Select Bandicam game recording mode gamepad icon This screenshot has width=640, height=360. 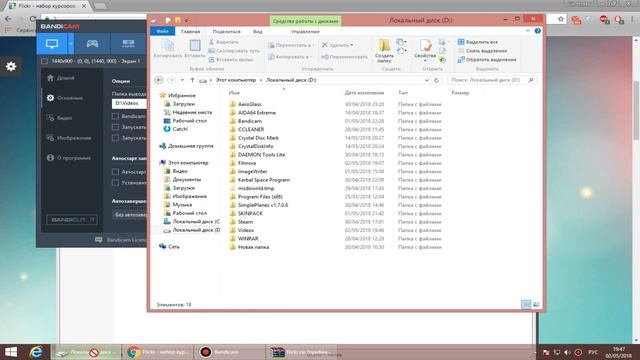[92, 44]
